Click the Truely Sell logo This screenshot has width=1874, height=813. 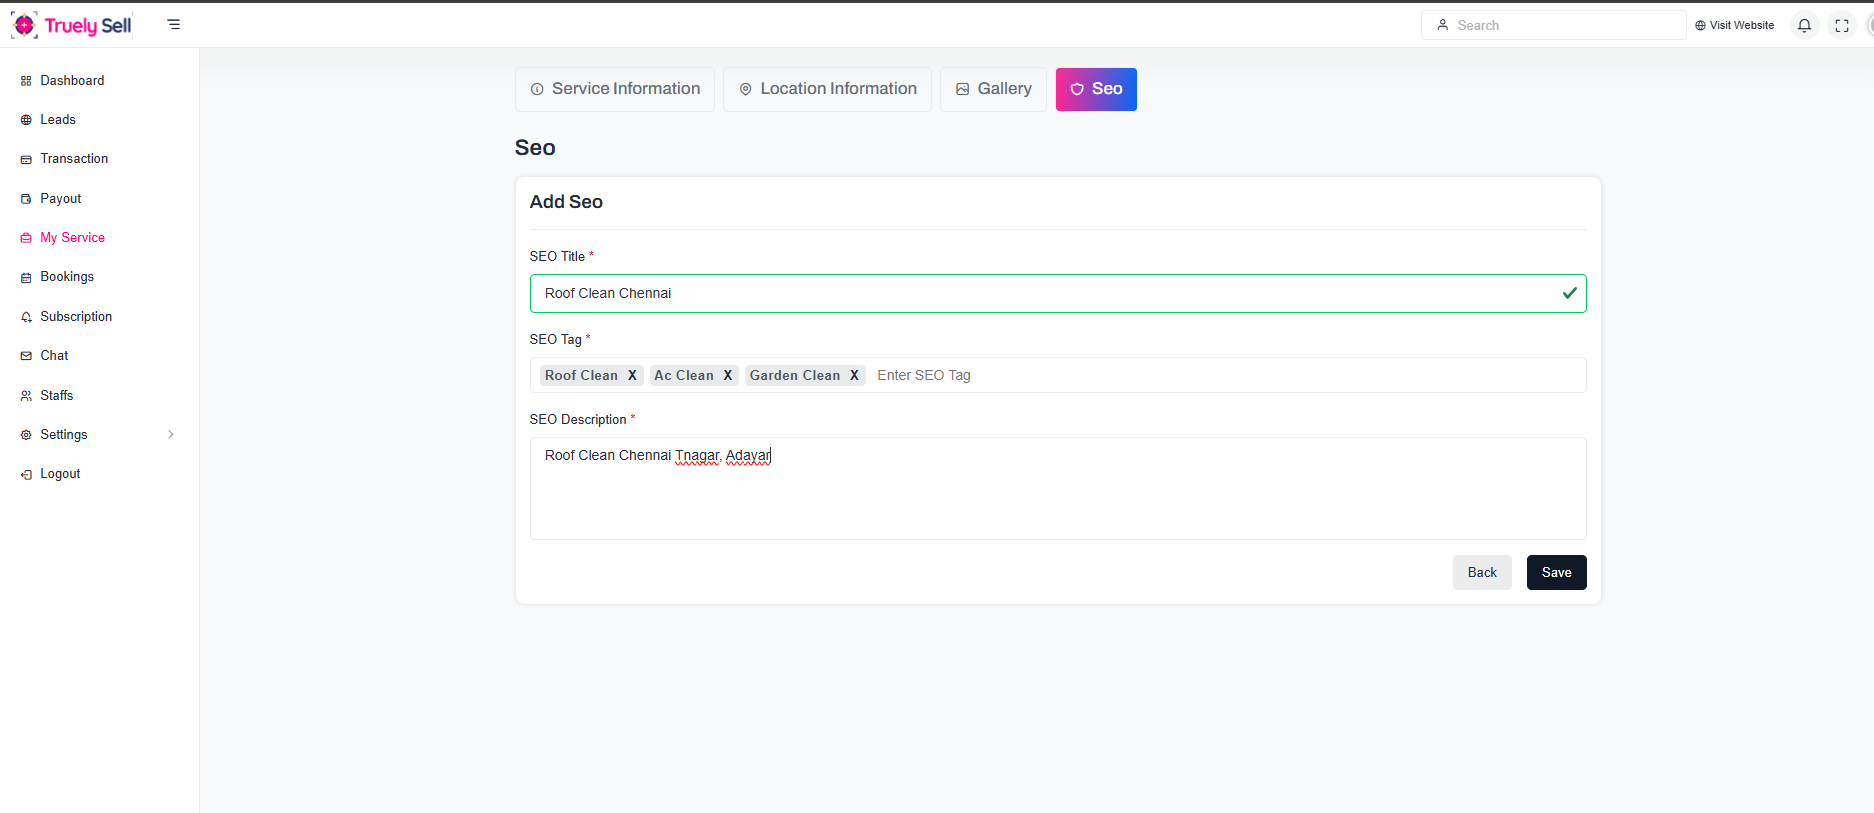pos(72,25)
